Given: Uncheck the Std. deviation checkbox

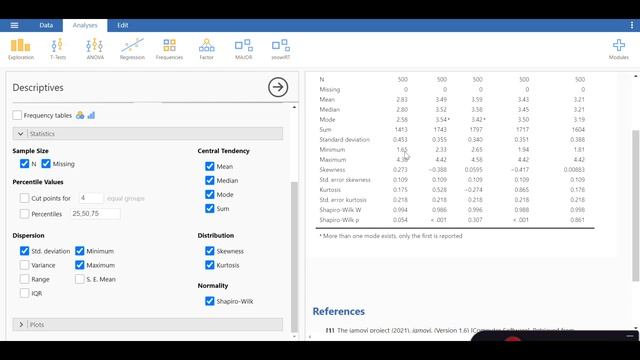Looking at the screenshot, I should pyautogui.click(x=24, y=251).
